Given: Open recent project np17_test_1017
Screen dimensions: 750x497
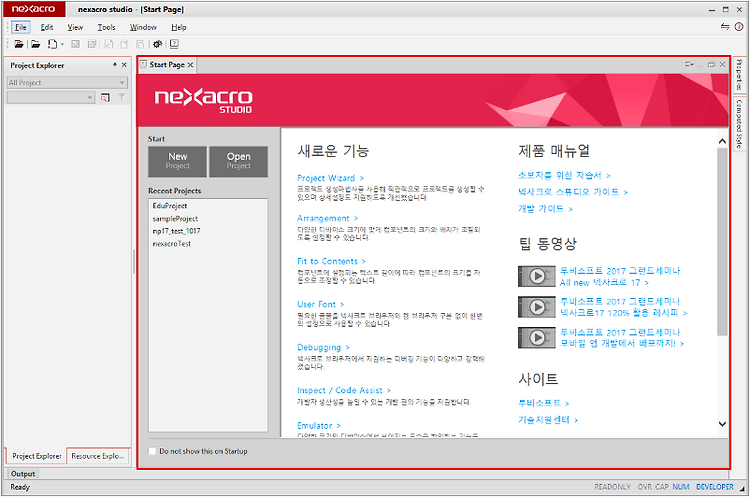Looking at the screenshot, I should coord(176,231).
